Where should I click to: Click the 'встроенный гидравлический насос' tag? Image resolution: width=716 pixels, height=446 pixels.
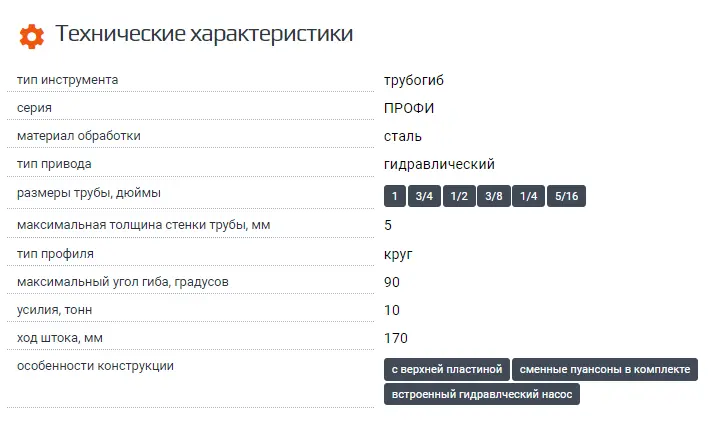coord(482,394)
